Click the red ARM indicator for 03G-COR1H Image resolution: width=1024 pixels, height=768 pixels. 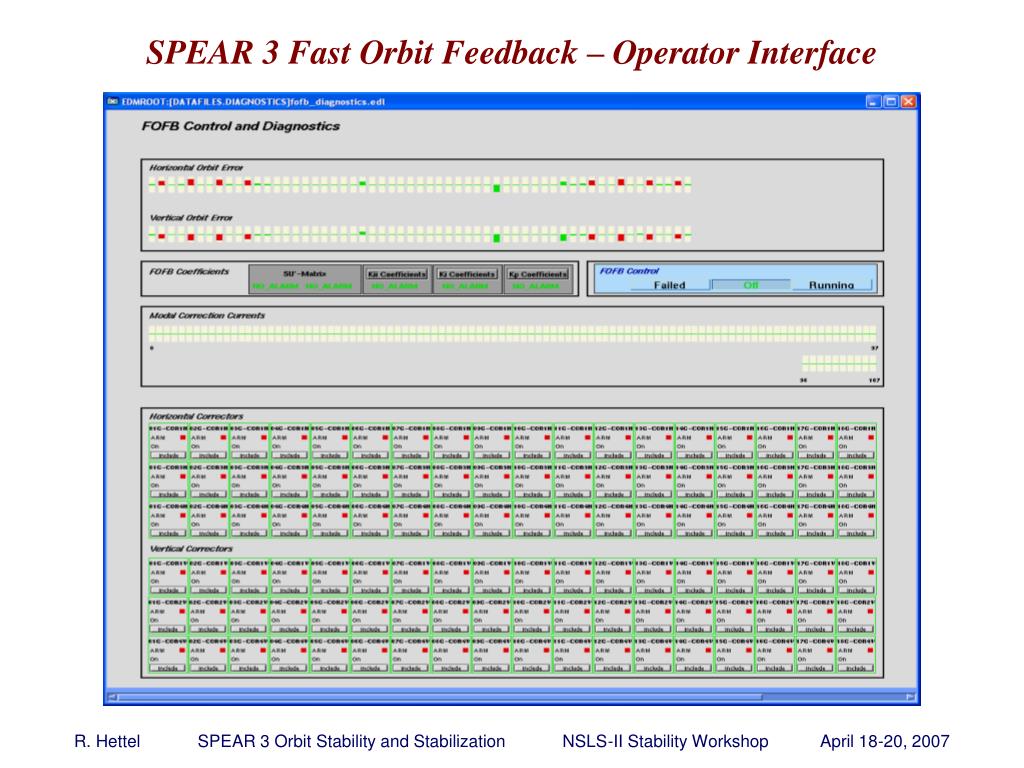point(264,438)
